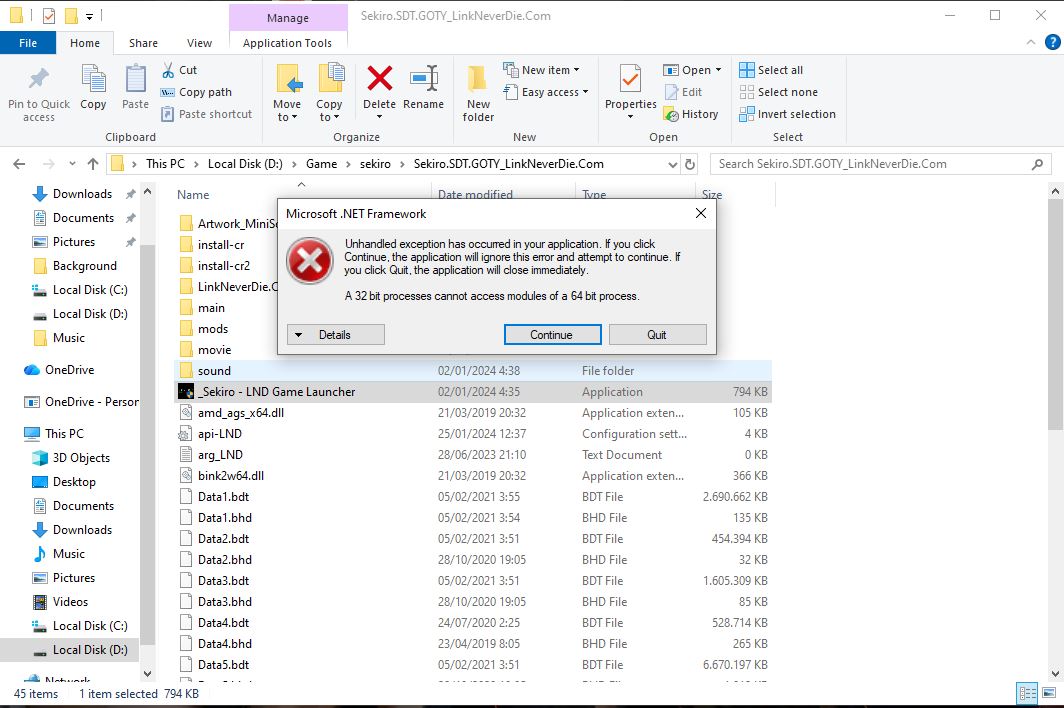
Task: Click Cut scissors in ribbon
Action: click(x=180, y=70)
